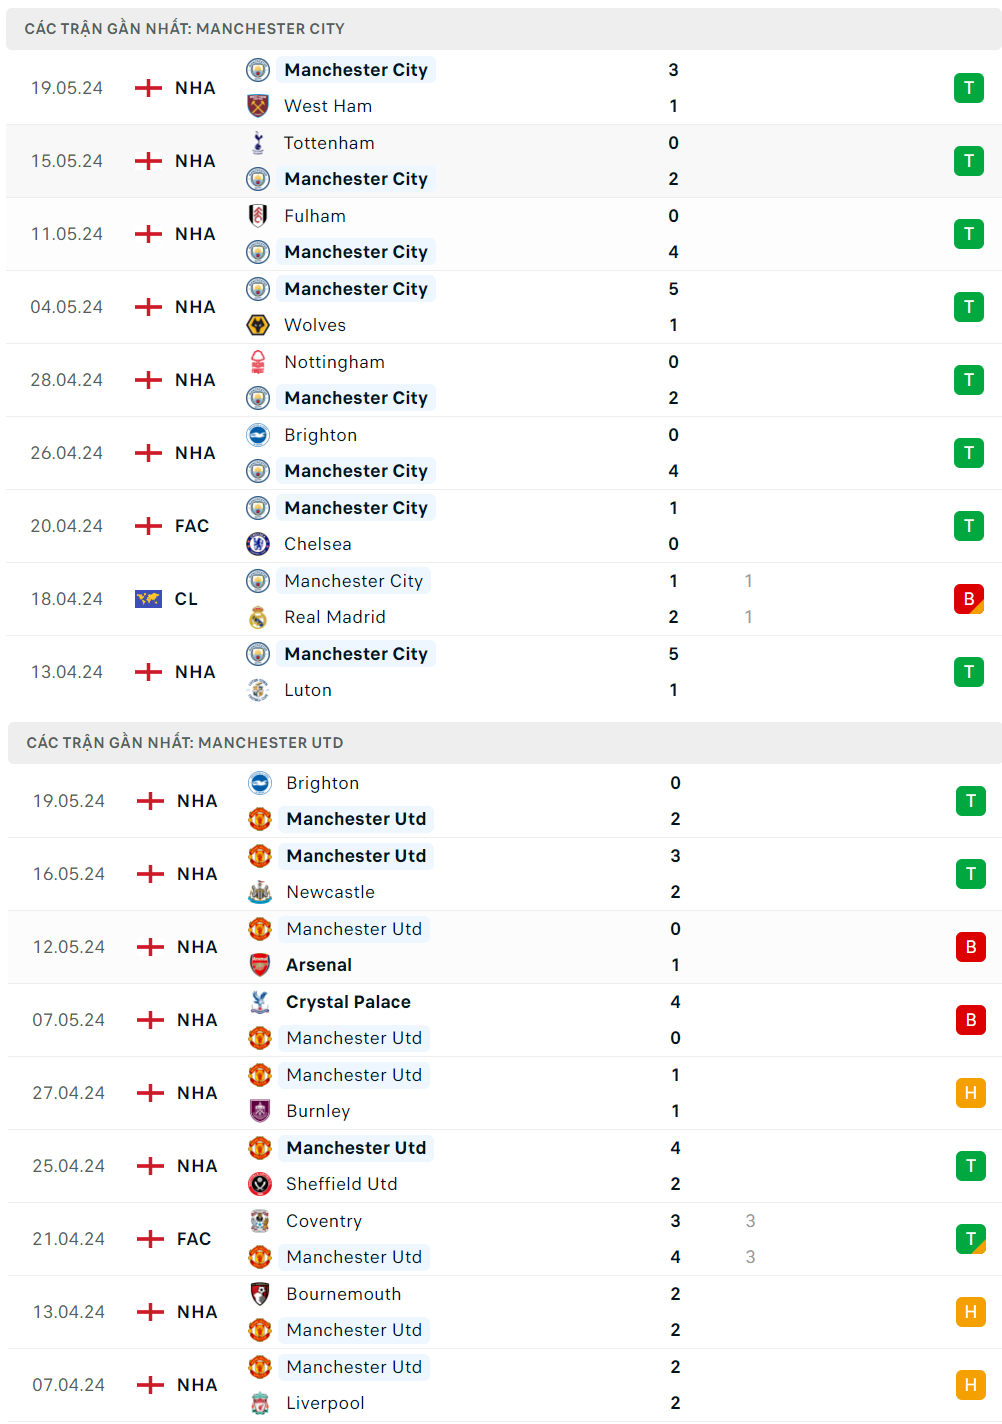
Task: Click the orange draw badge for Burnley match
Action: (x=970, y=1093)
